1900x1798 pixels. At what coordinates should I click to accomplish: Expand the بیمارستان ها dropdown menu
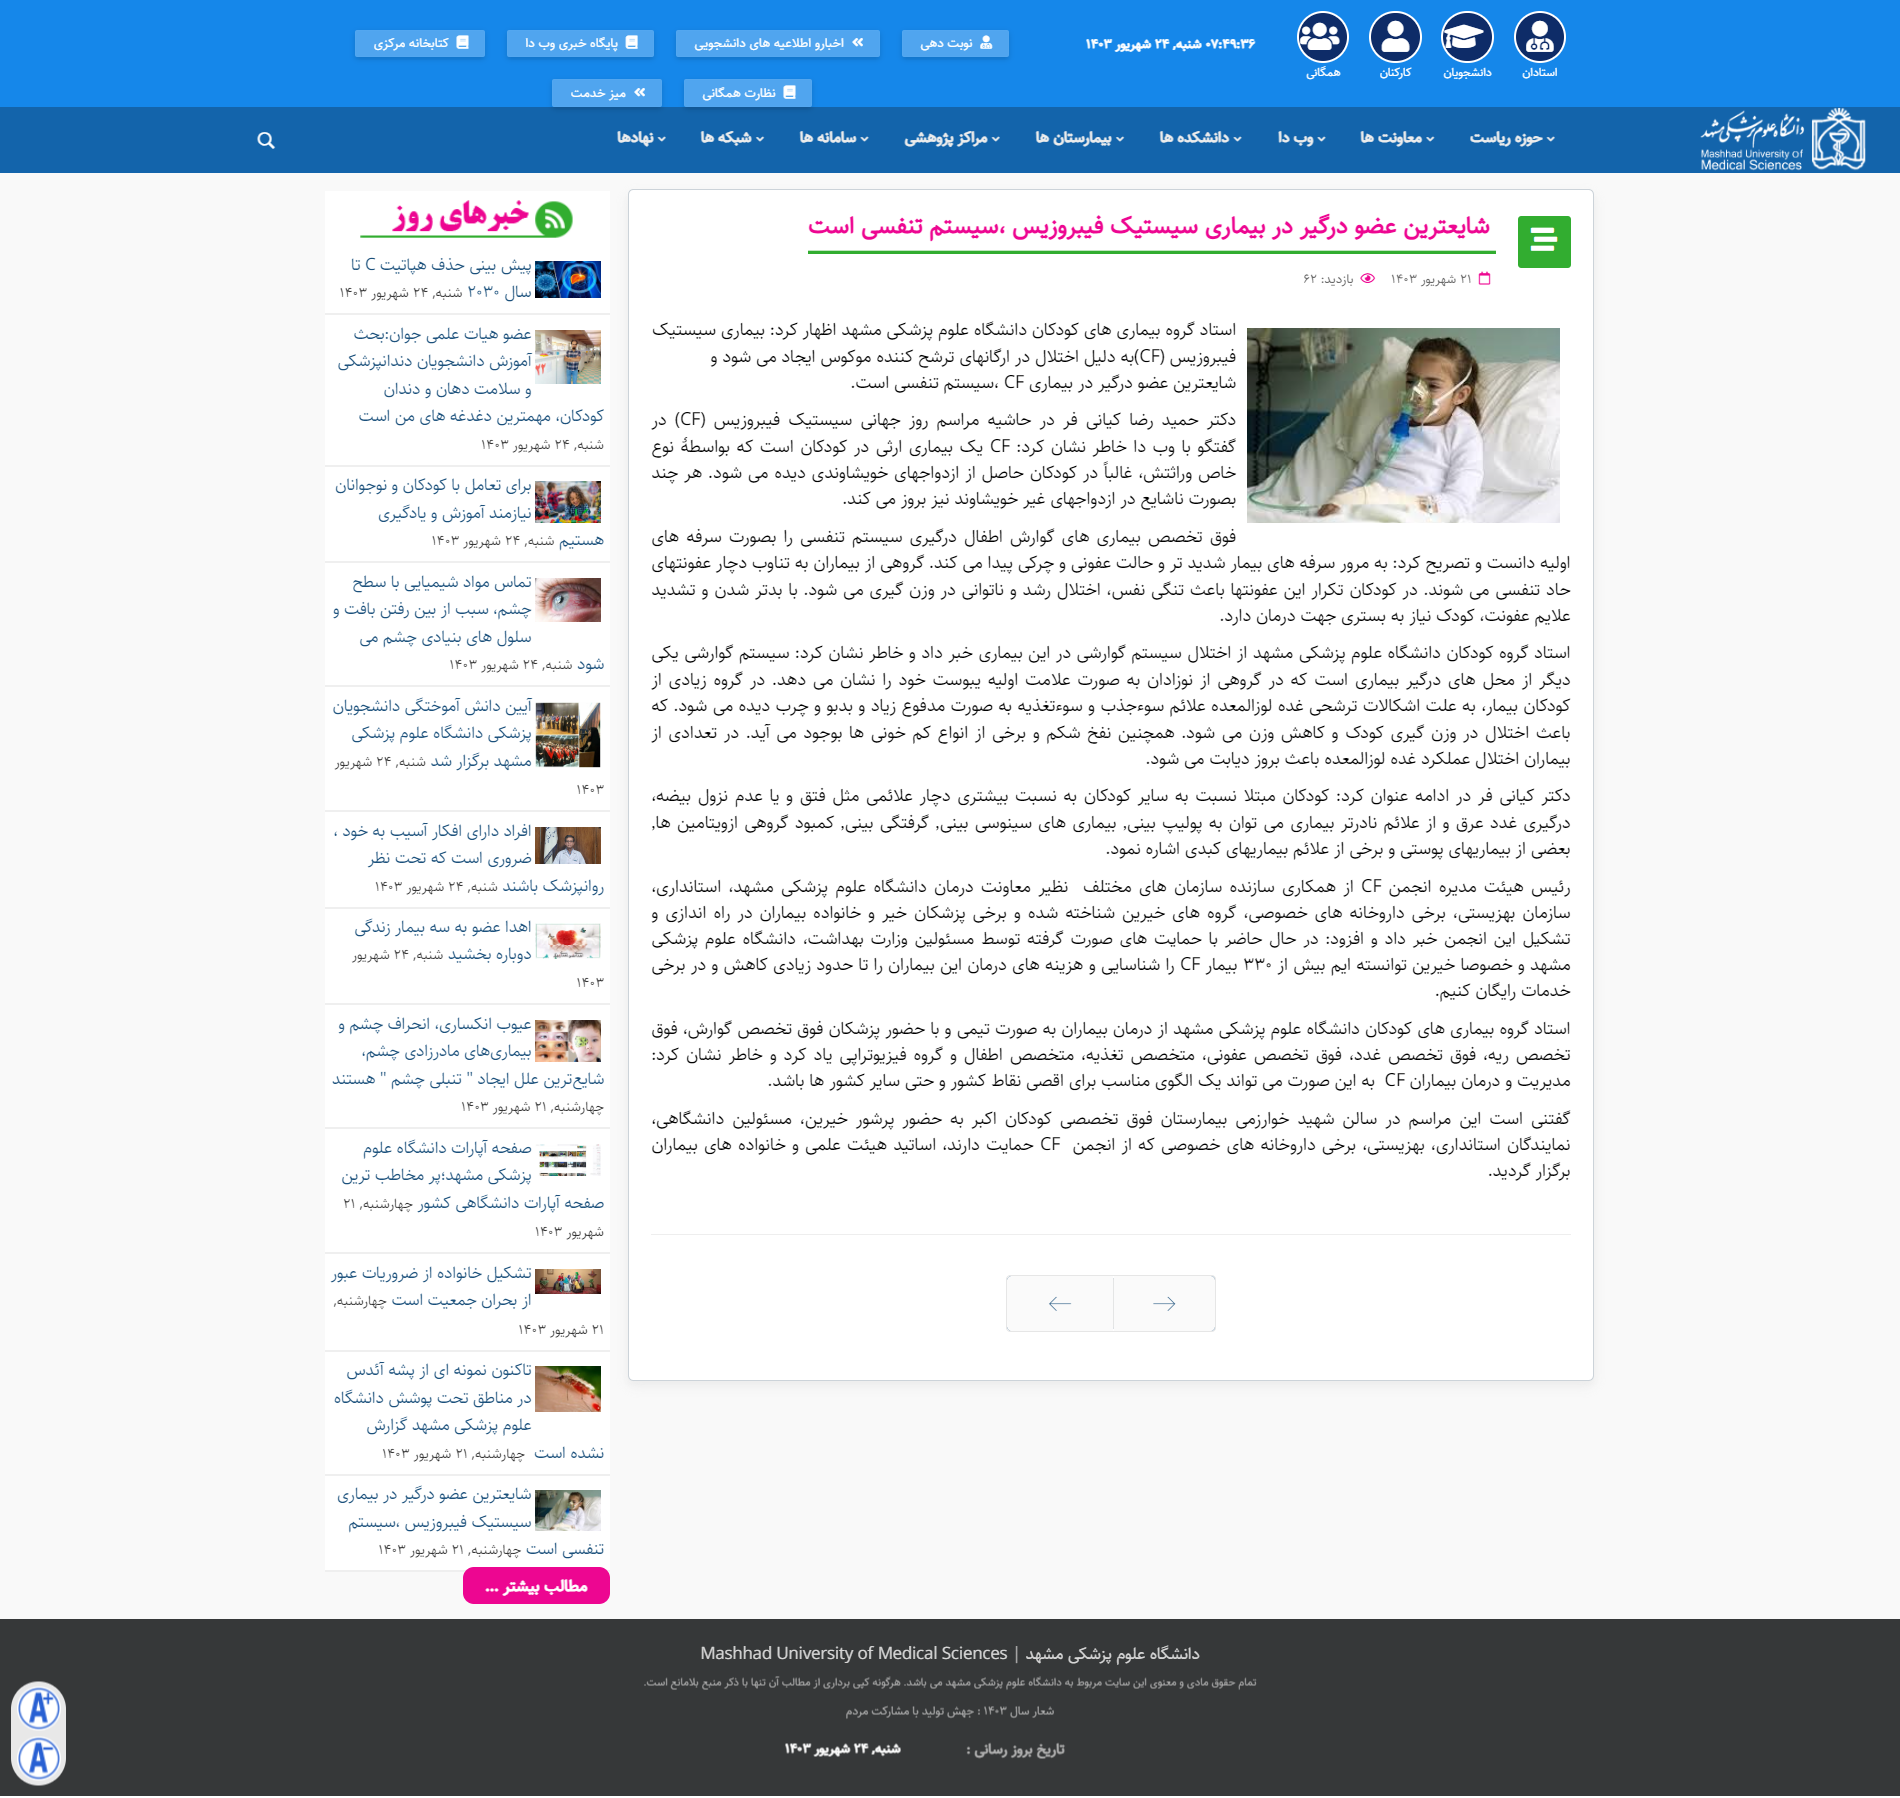click(x=1079, y=138)
